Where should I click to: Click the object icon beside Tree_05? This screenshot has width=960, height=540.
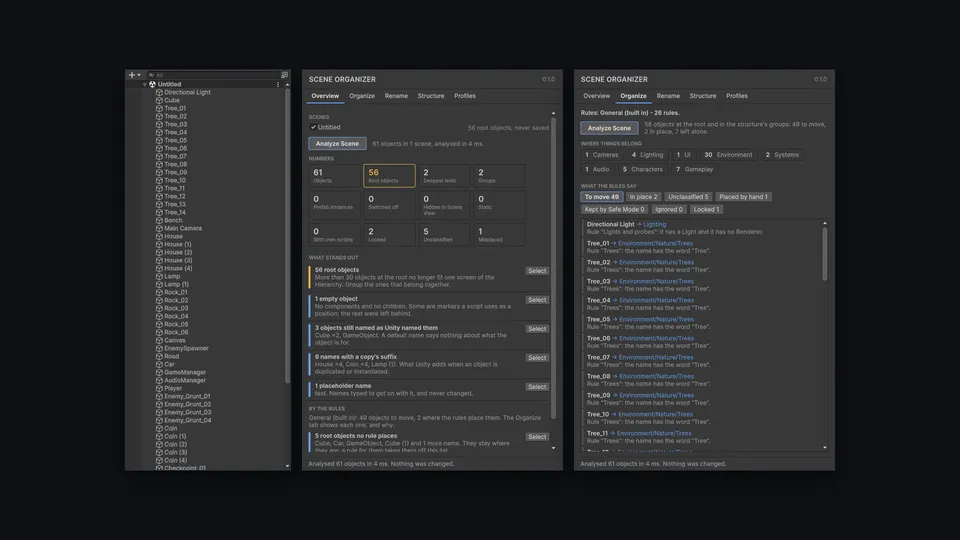pos(159,140)
